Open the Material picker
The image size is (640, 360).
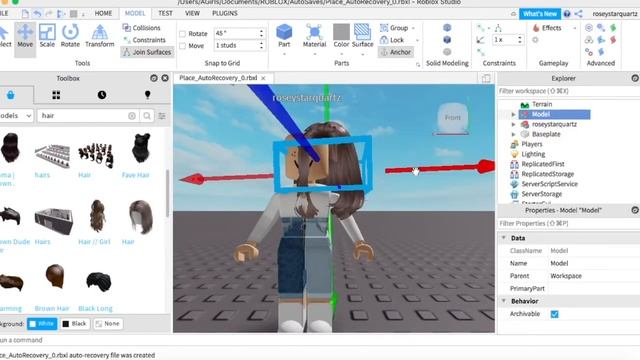click(314, 36)
